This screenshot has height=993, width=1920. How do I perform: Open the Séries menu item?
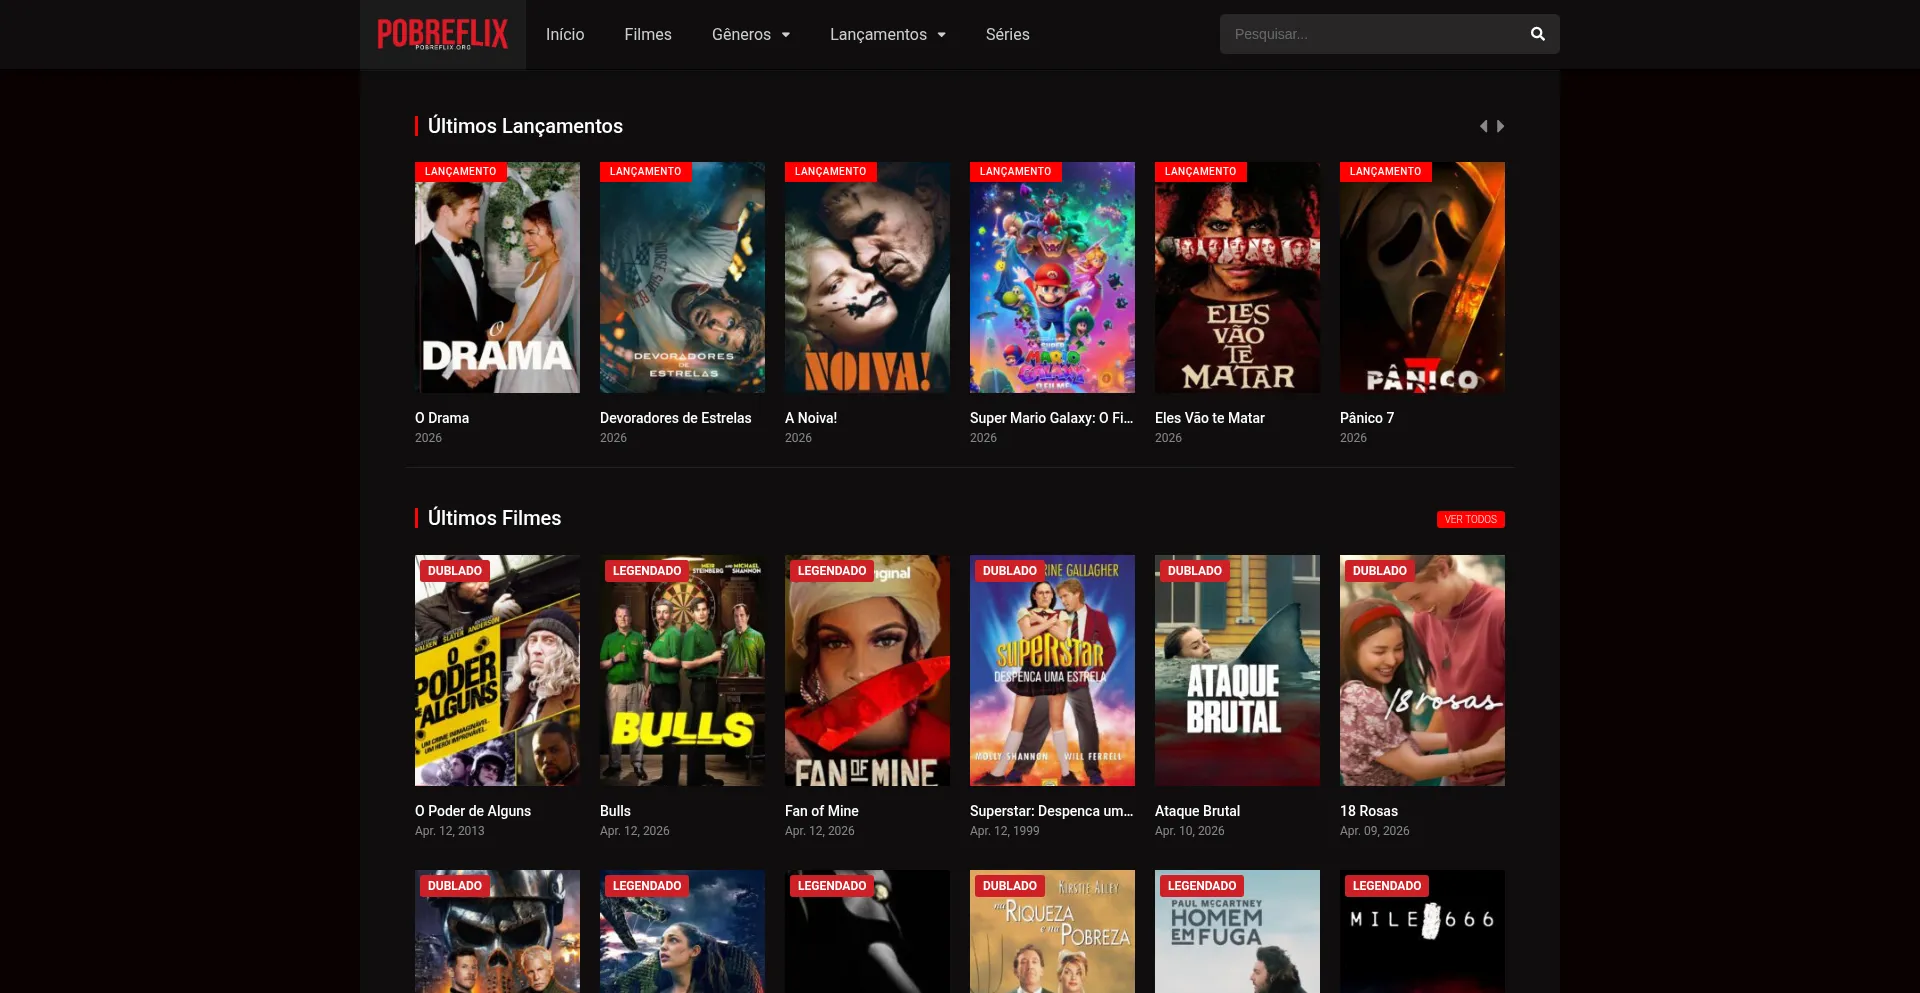(x=1007, y=34)
